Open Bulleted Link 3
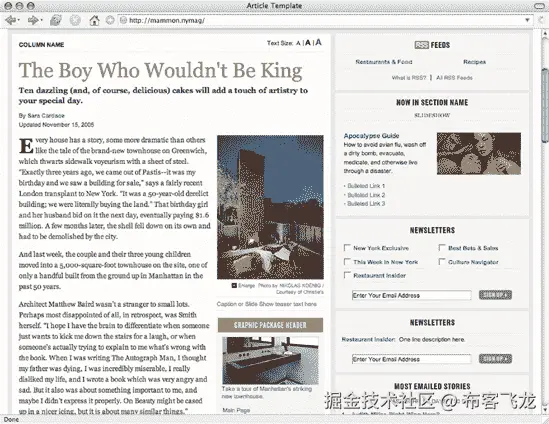This screenshot has width=549, height=424. click(x=366, y=204)
